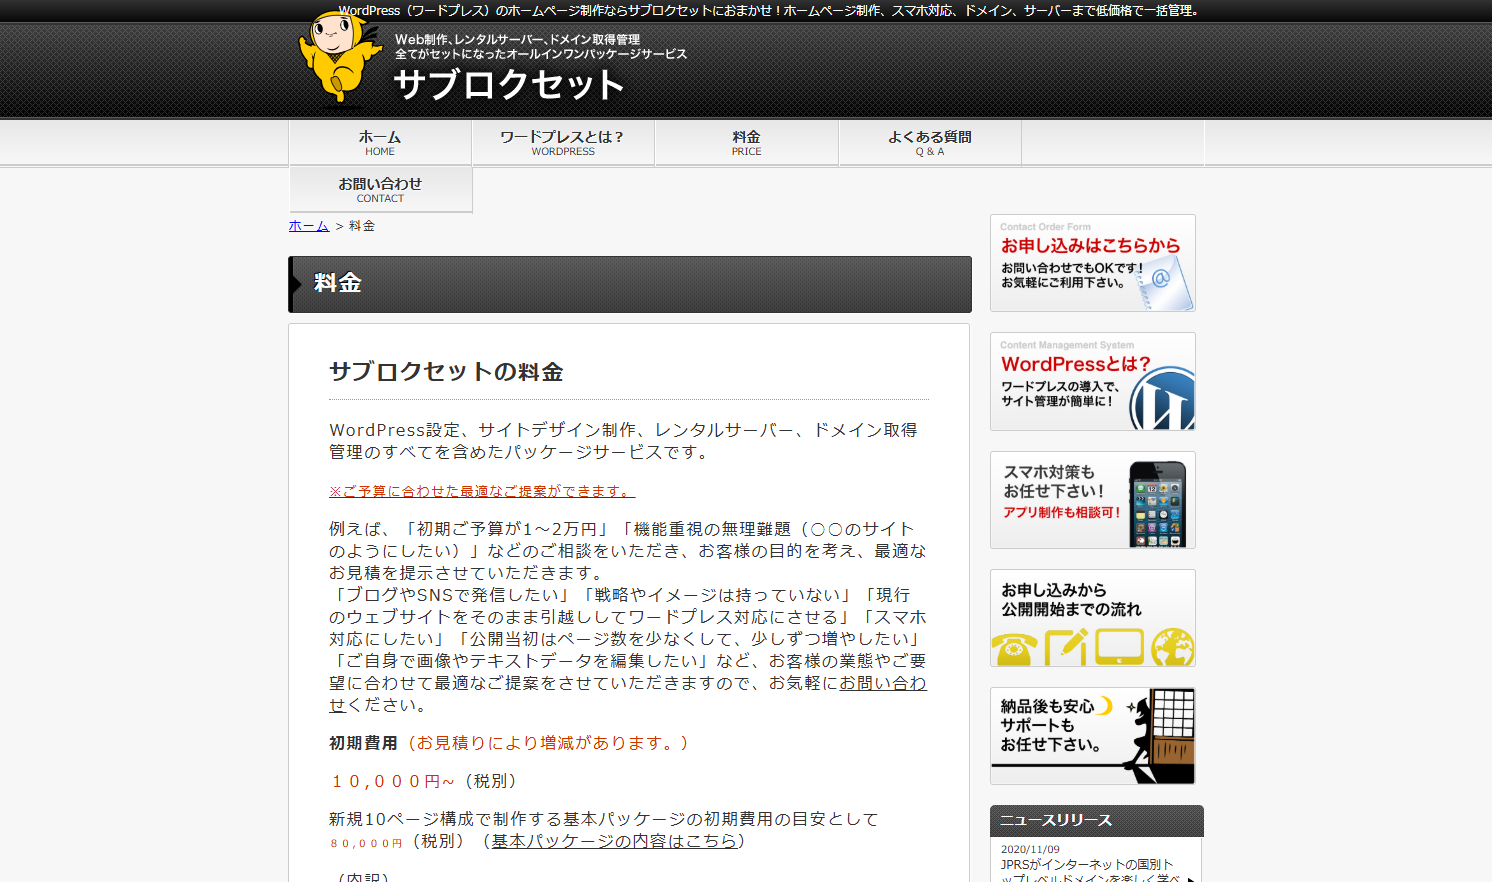Click the yellow monitor icon
The image size is (1492, 882).
click(1119, 647)
